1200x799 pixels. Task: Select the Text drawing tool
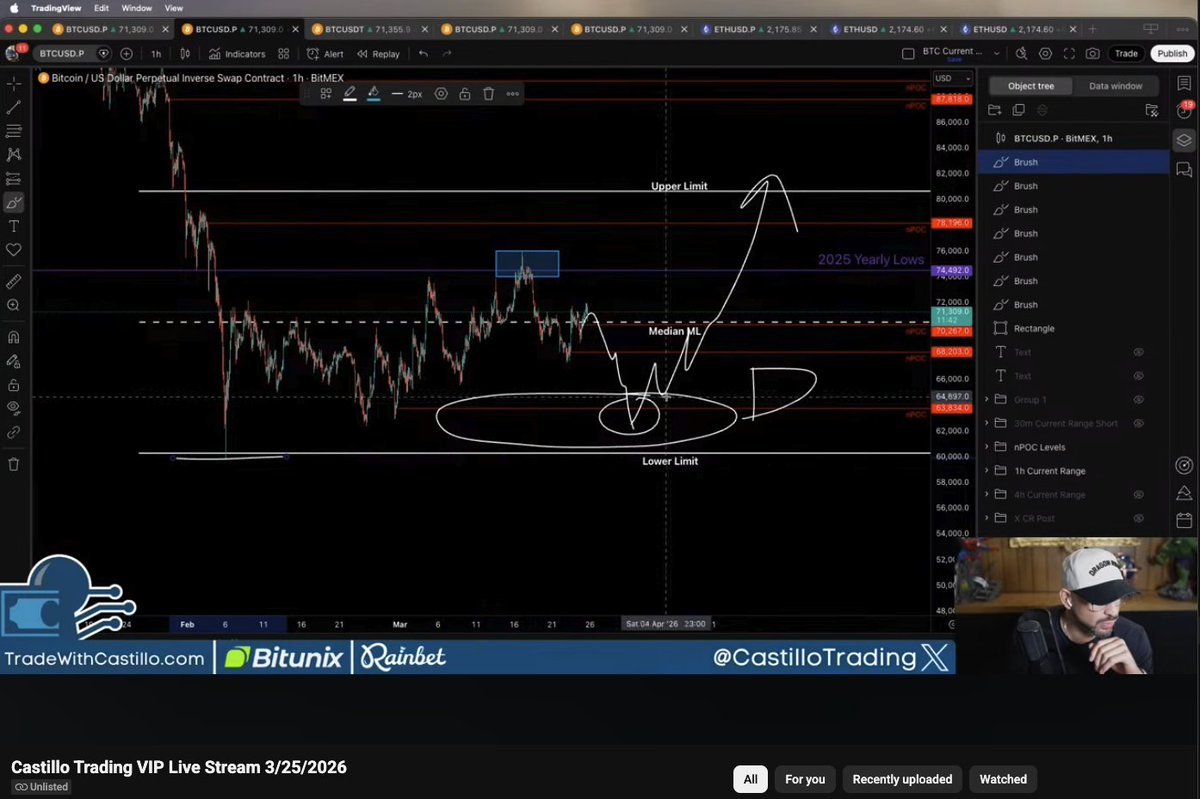(13, 226)
